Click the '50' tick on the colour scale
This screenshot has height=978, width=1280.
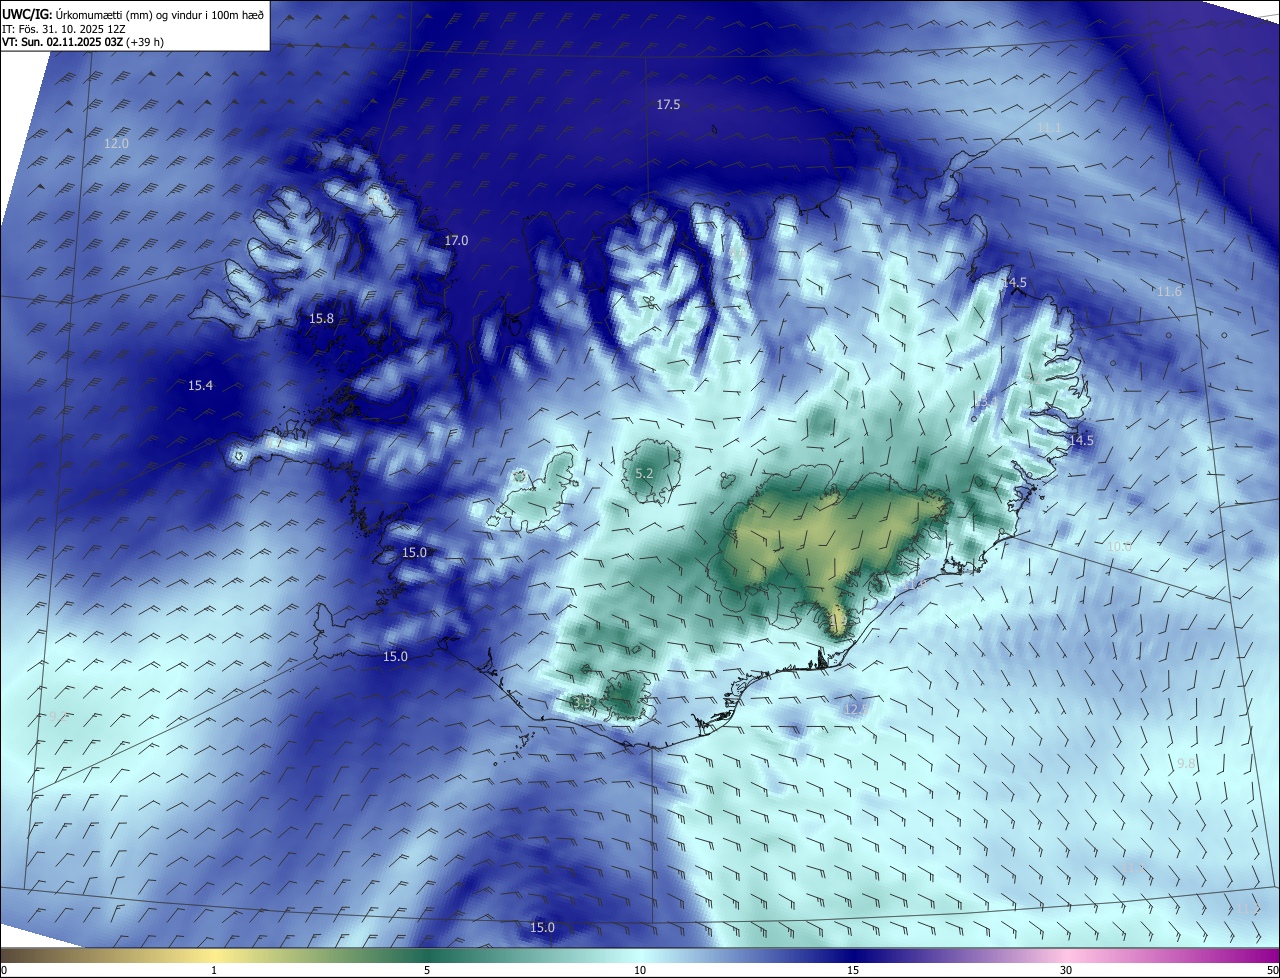coord(1271,970)
